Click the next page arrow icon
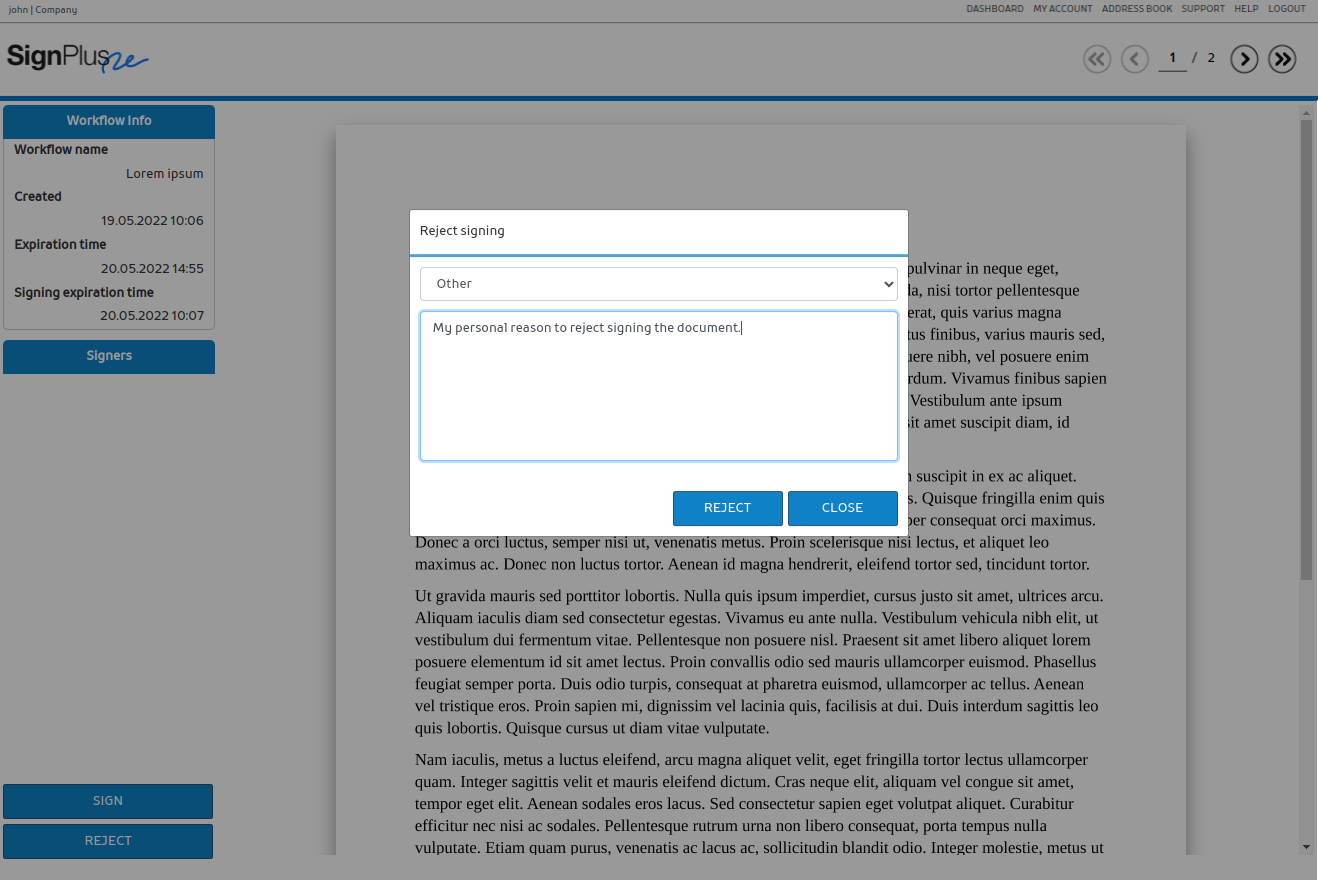 click(x=1244, y=59)
